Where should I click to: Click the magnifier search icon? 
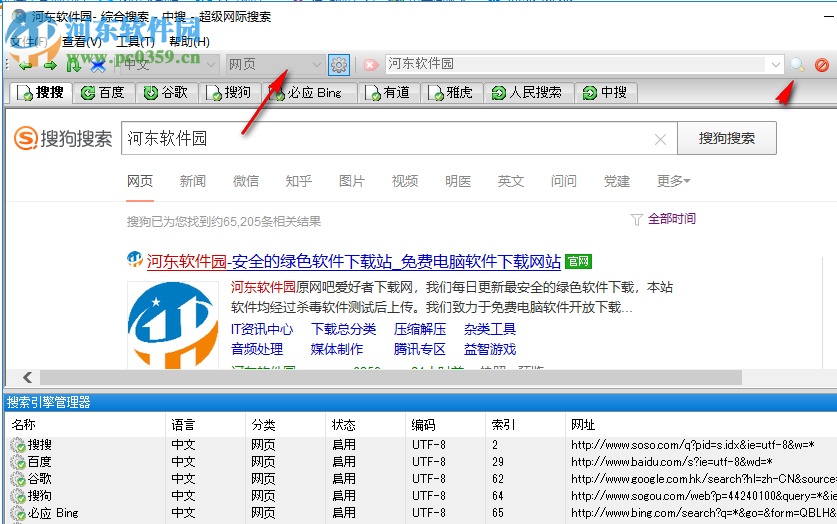click(797, 65)
